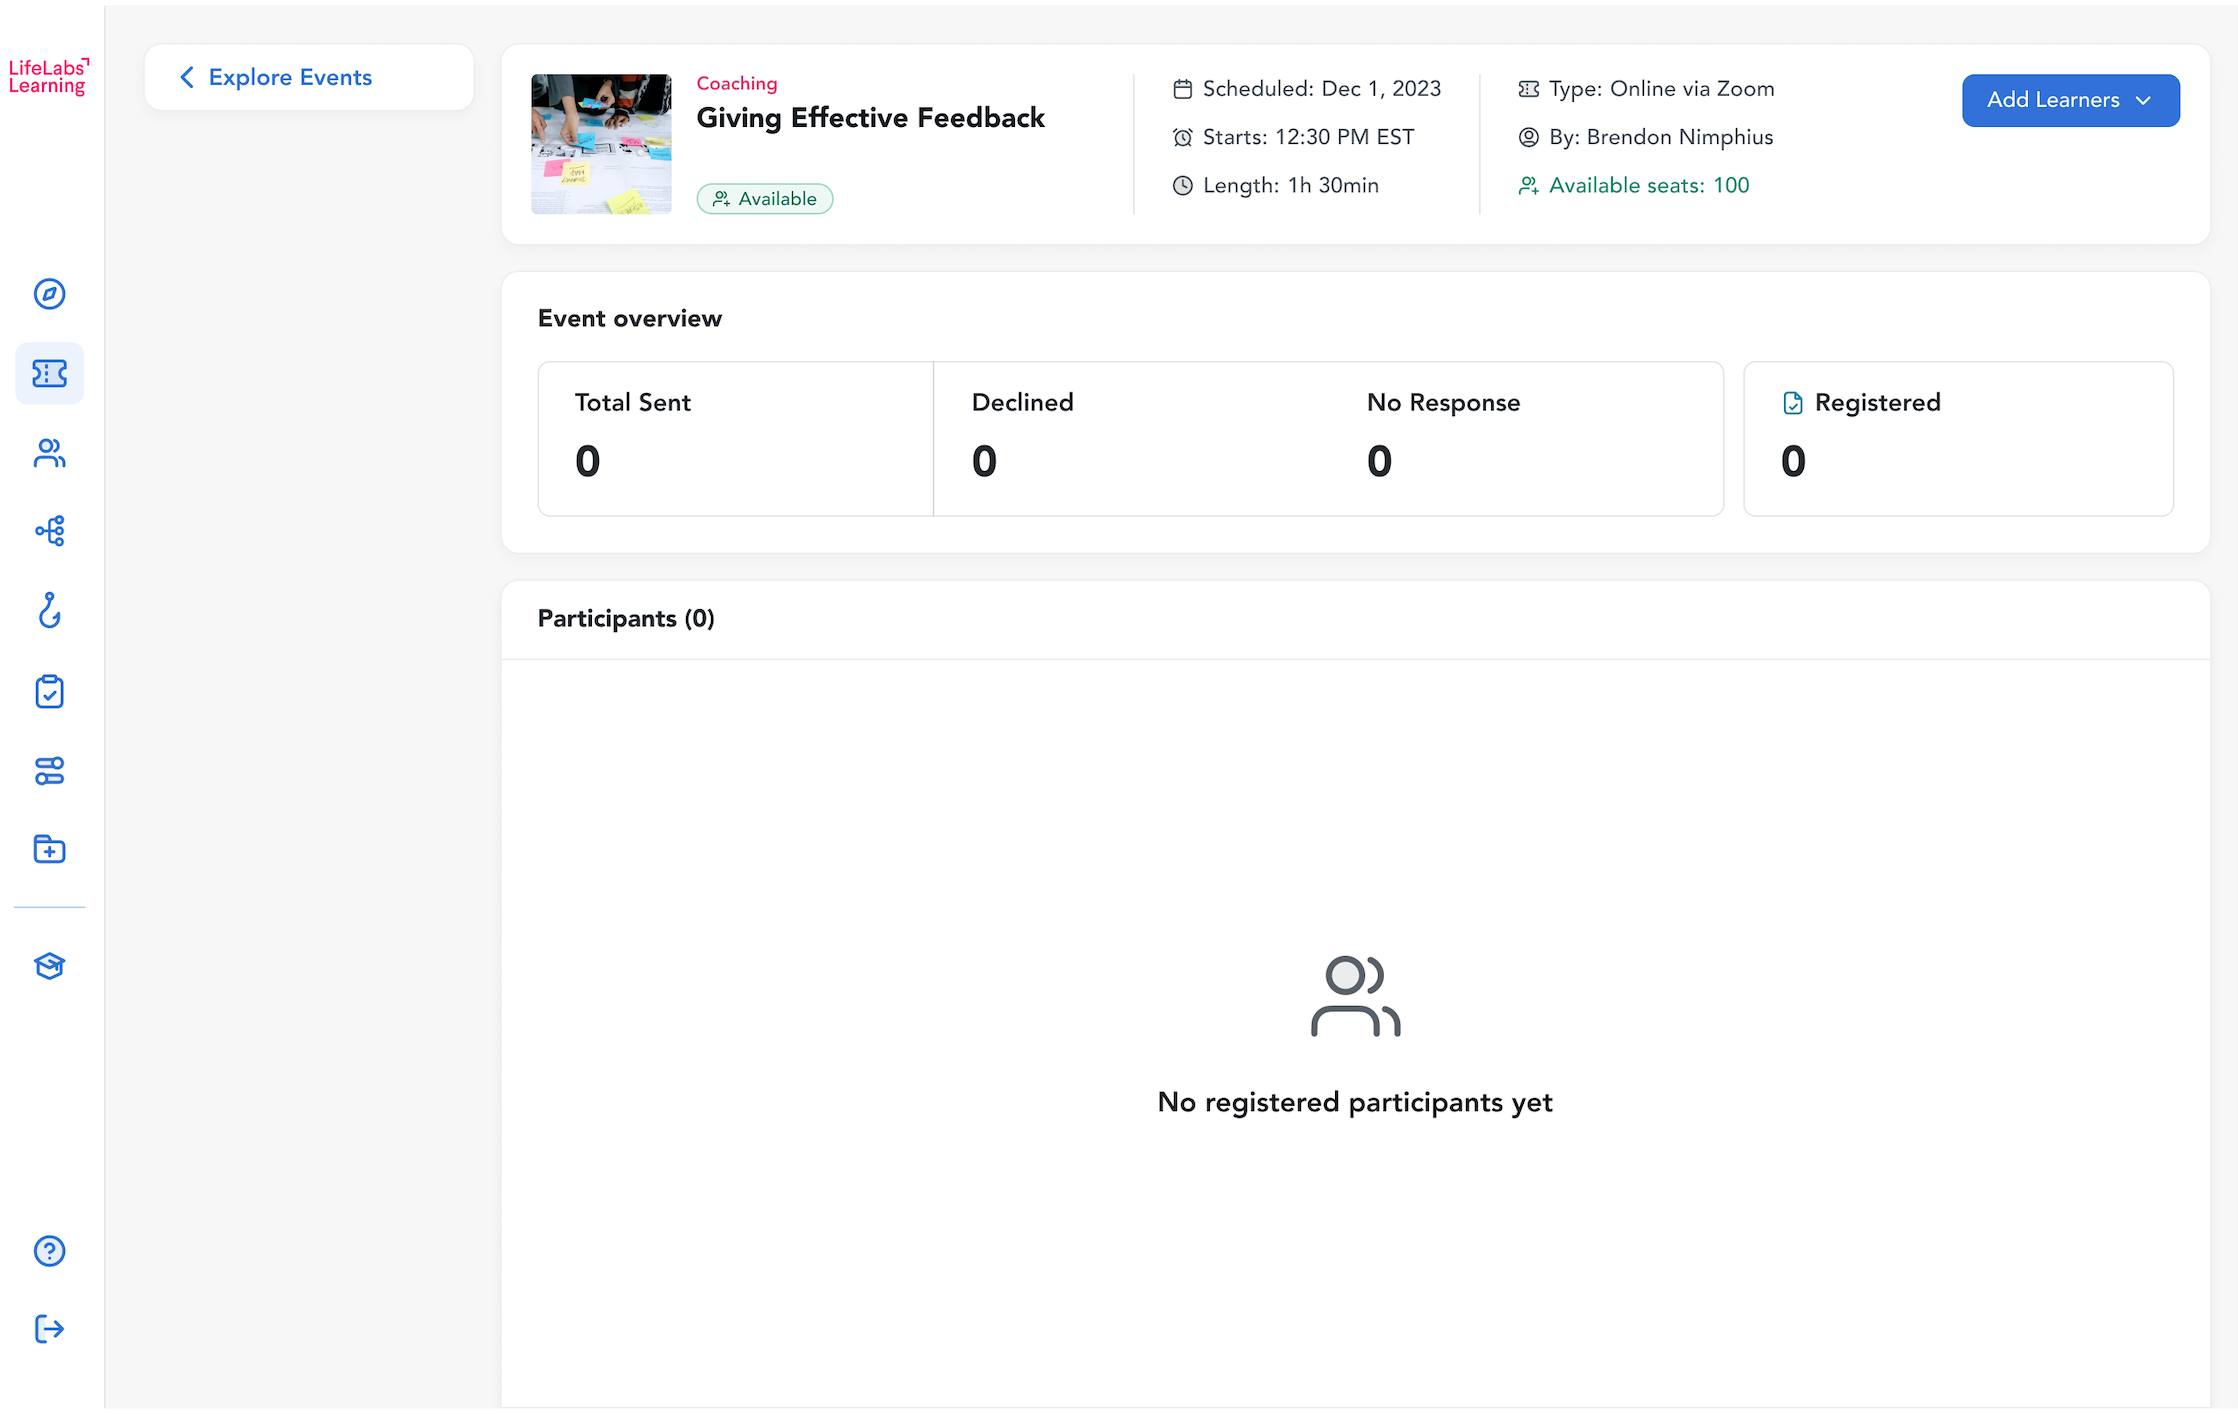Open the toggle switches settings sidebar icon
This screenshot has width=2238, height=1422.
coord(49,771)
